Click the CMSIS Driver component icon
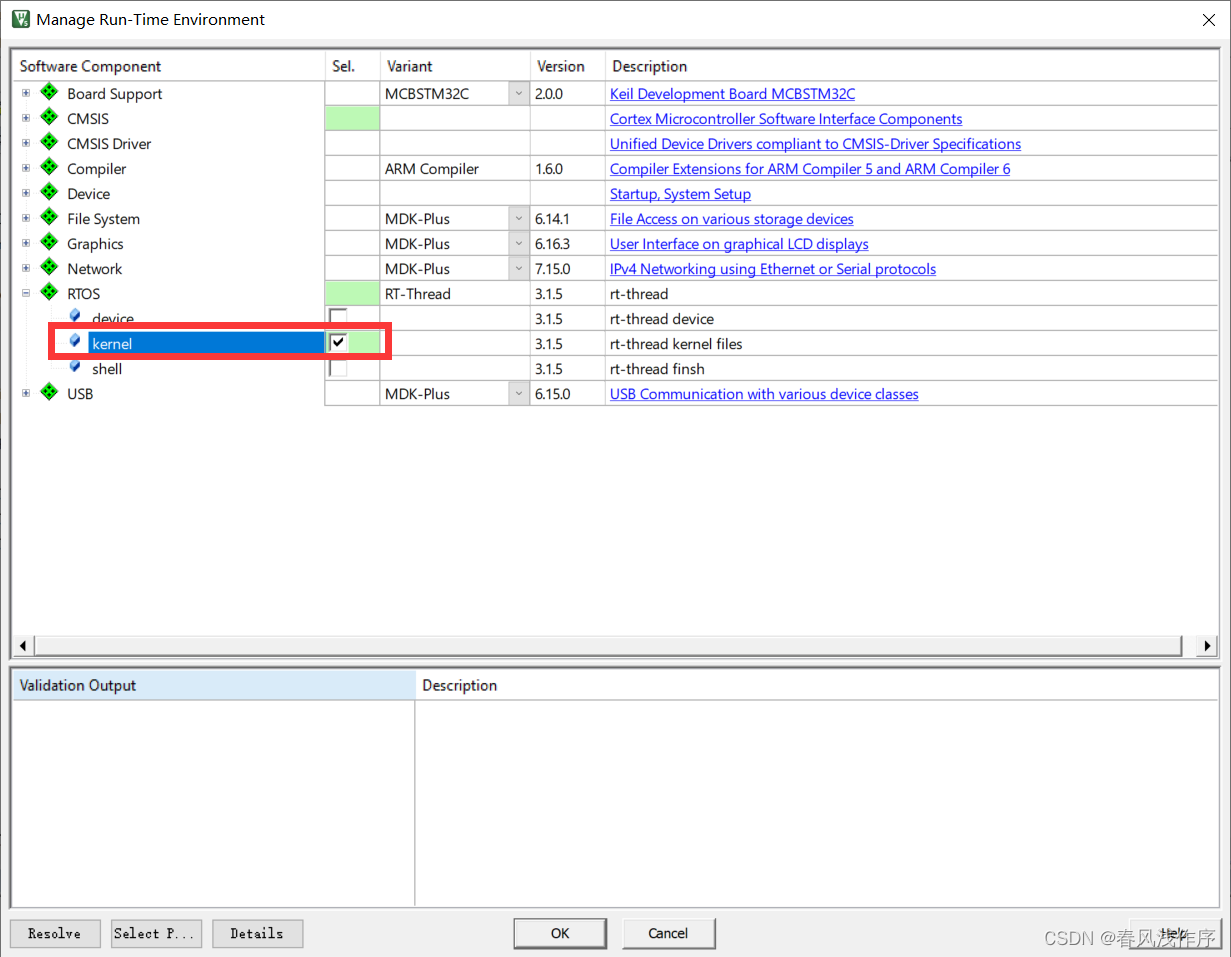 [x=49, y=143]
